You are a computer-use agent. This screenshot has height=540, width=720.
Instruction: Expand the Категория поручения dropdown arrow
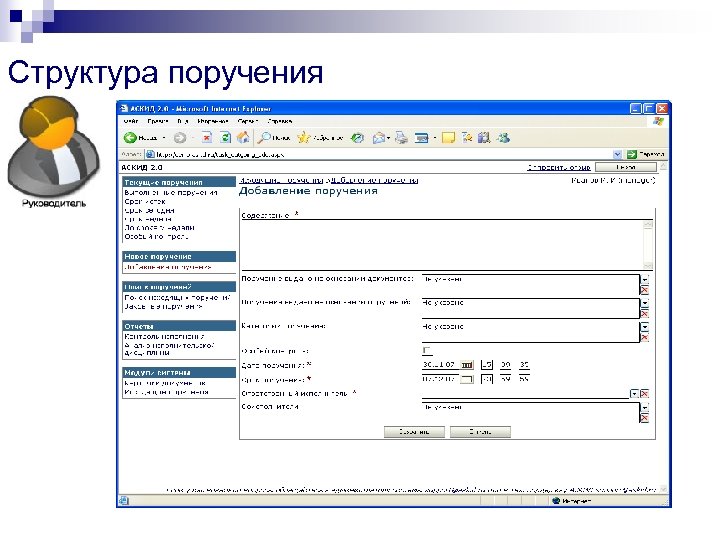(645, 327)
